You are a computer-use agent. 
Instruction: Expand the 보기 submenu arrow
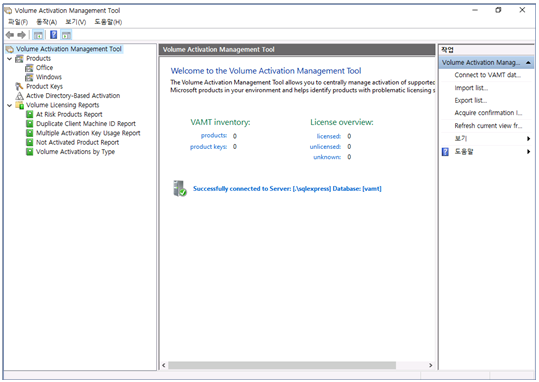pyautogui.click(x=528, y=139)
